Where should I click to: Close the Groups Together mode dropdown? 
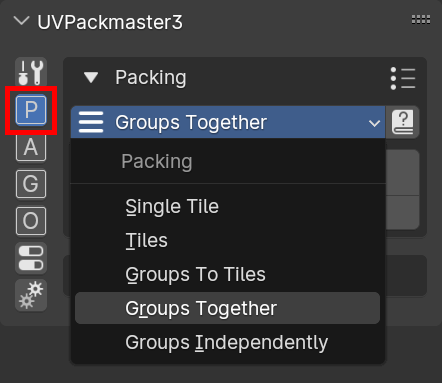(x=228, y=122)
